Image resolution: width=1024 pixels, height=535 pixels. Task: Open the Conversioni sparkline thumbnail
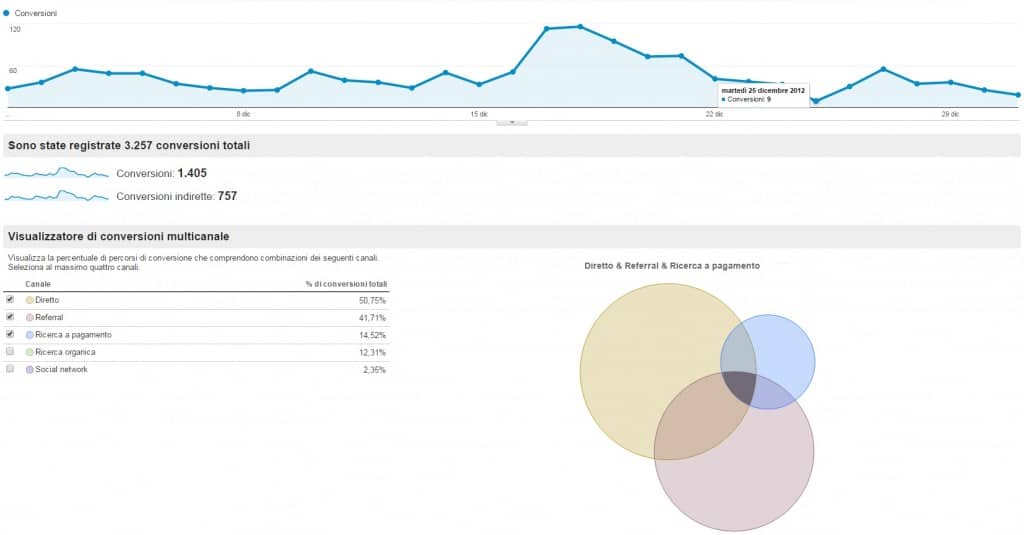coord(56,173)
